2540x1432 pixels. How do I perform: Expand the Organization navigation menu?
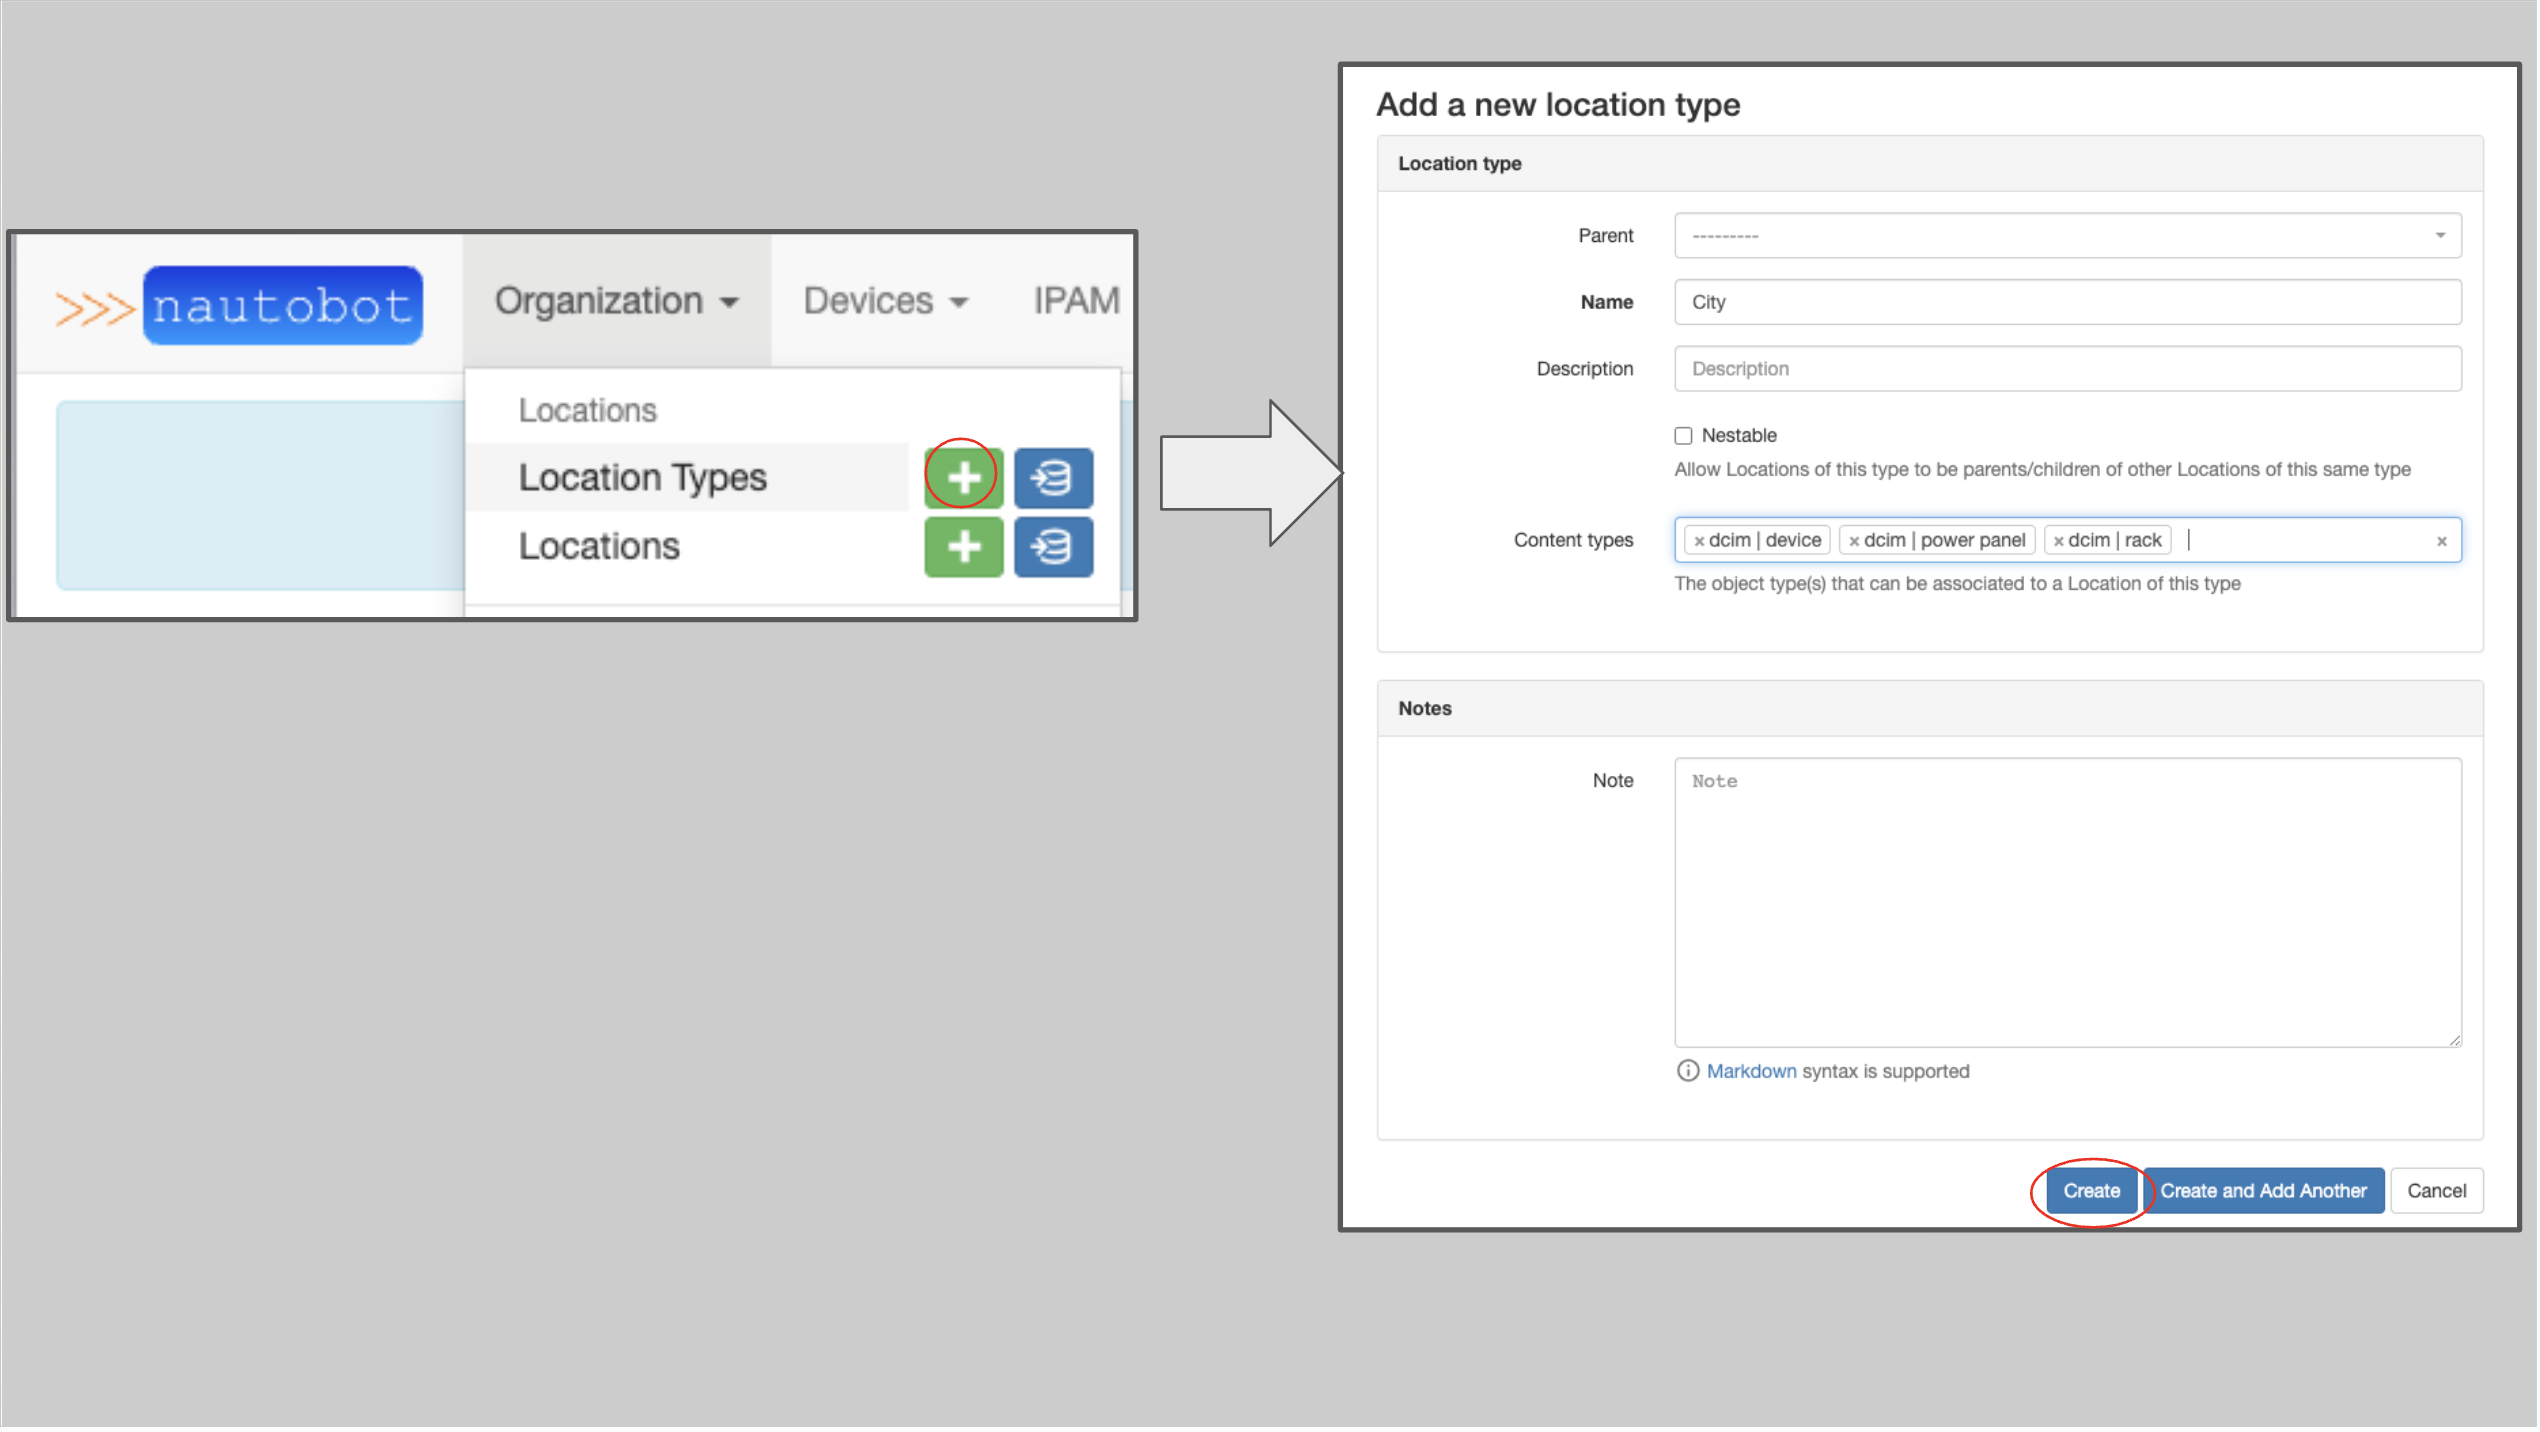tap(612, 300)
